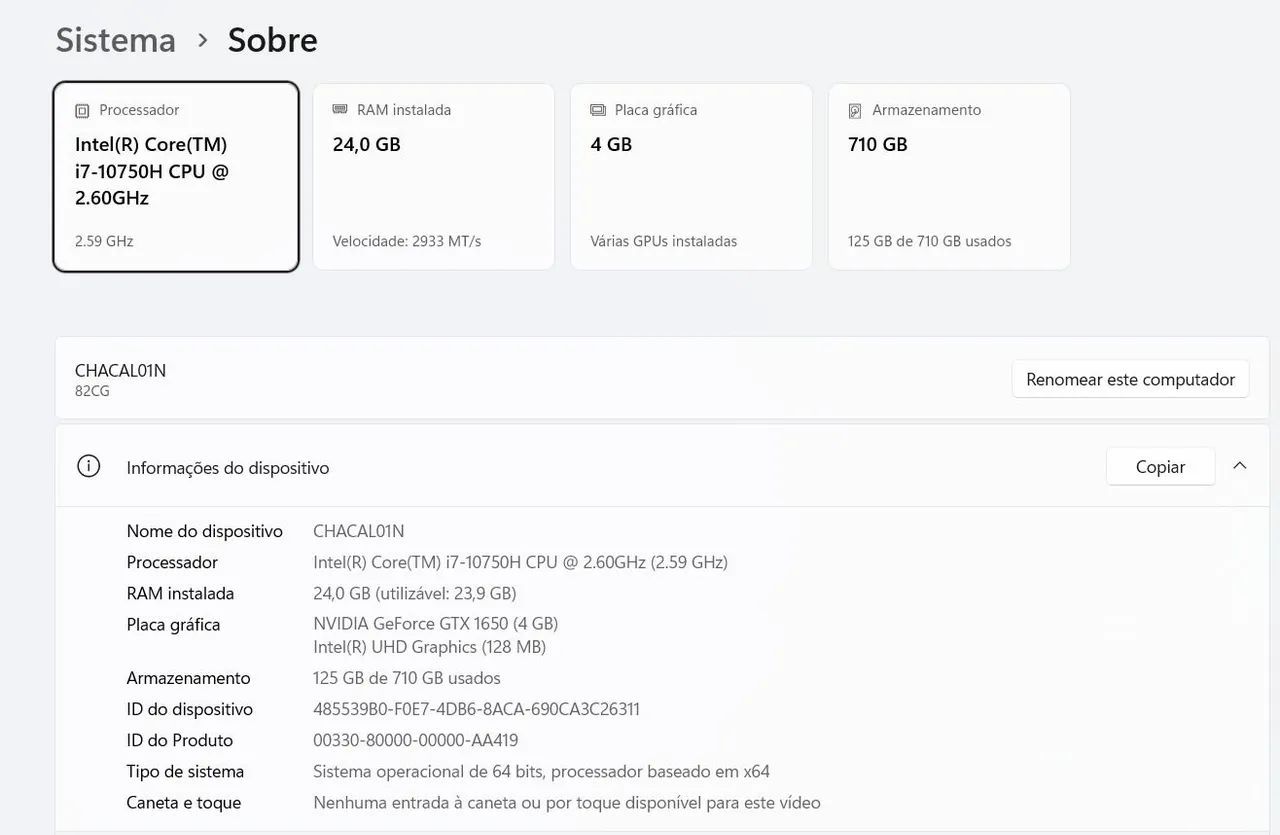This screenshot has width=1280, height=835.
Task: Click '24,0 GB (utilizável: 23,9 GB)' value
Action: [x=415, y=593]
